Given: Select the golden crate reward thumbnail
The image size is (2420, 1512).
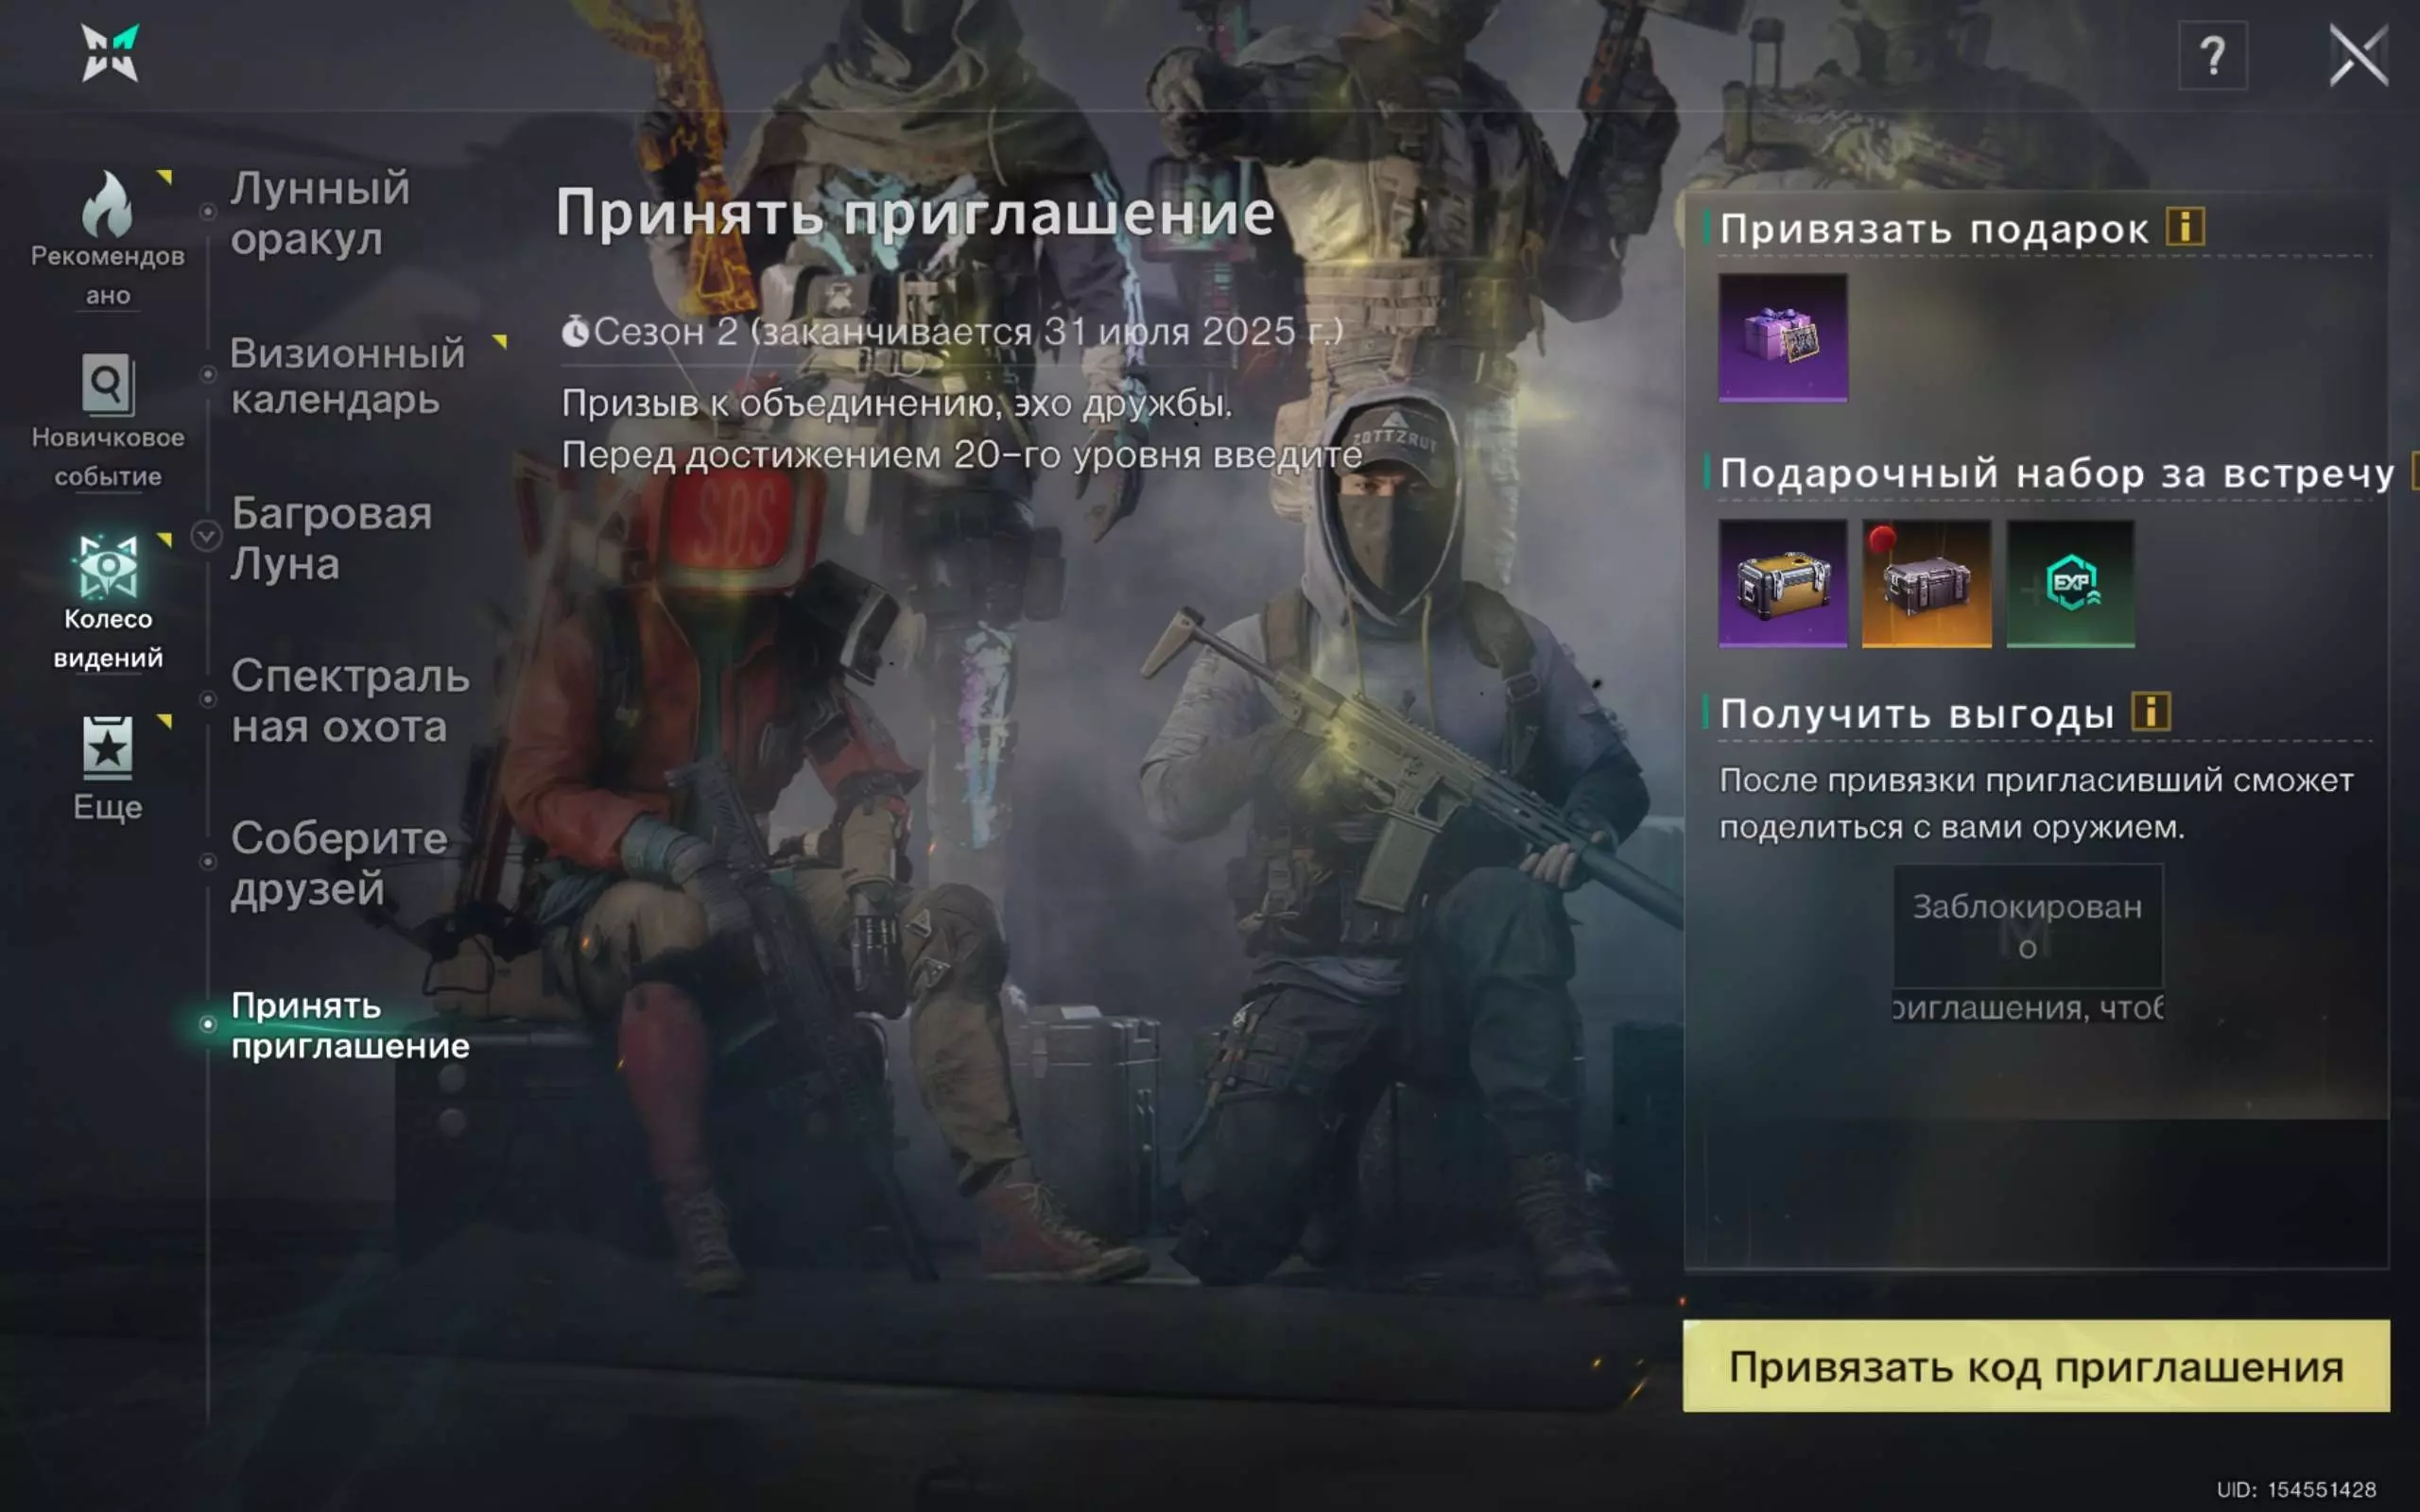Looking at the screenshot, I should pyautogui.click(x=1782, y=583).
